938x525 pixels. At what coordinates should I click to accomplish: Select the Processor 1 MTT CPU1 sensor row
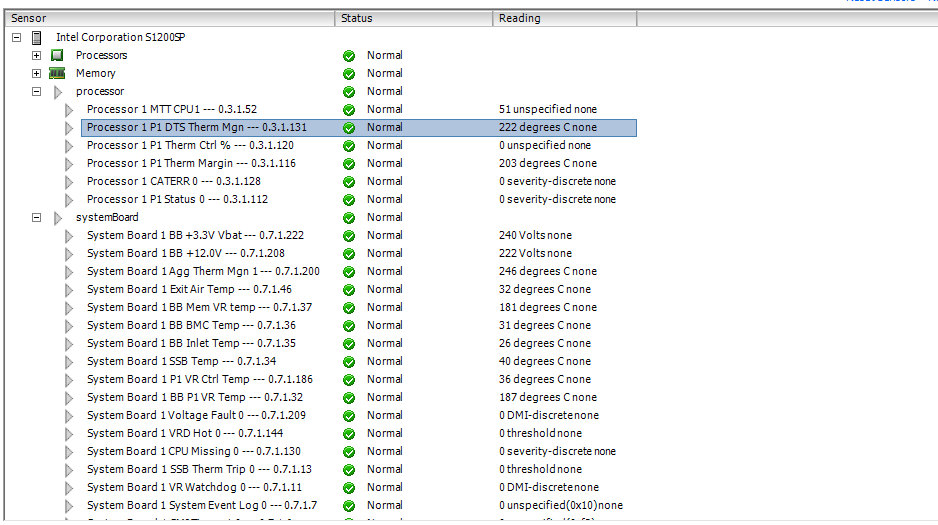pyautogui.click(x=172, y=109)
